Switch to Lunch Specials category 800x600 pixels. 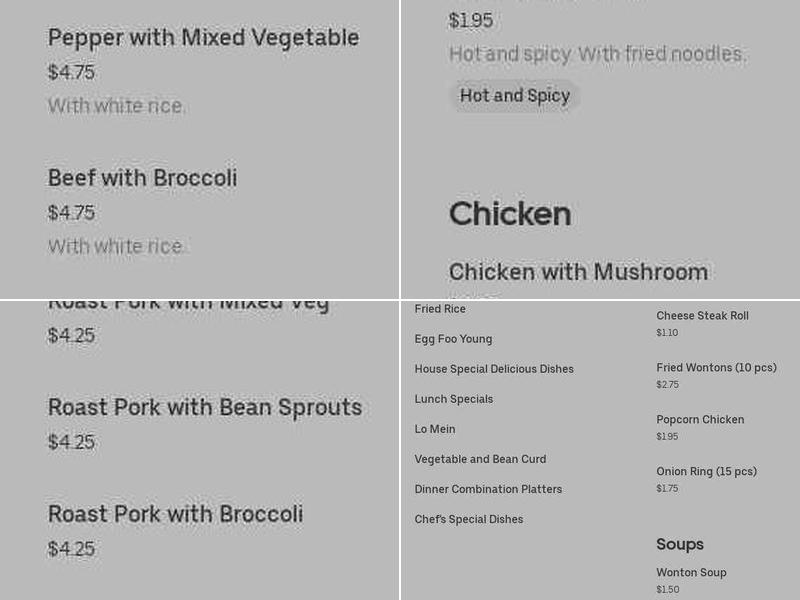tap(454, 399)
